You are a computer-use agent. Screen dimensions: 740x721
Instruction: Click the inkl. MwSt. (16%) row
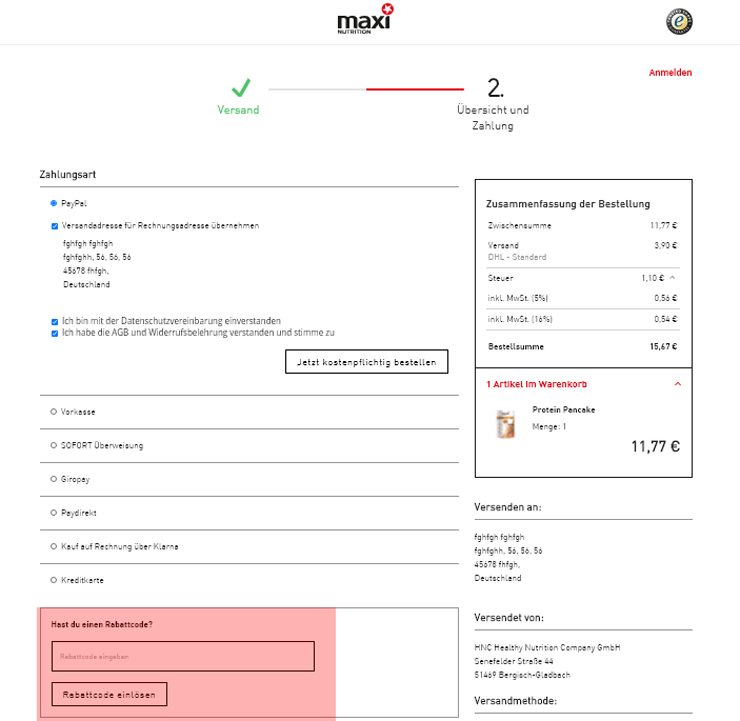(x=583, y=319)
